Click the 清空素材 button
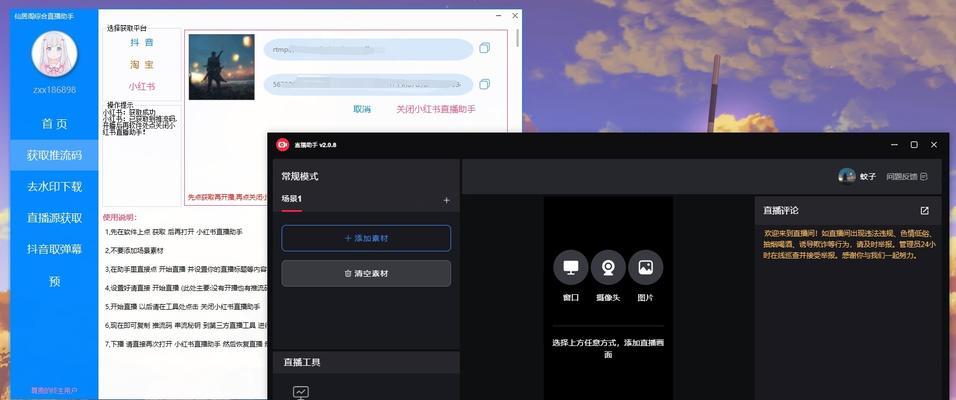The image size is (956, 400). 366,274
